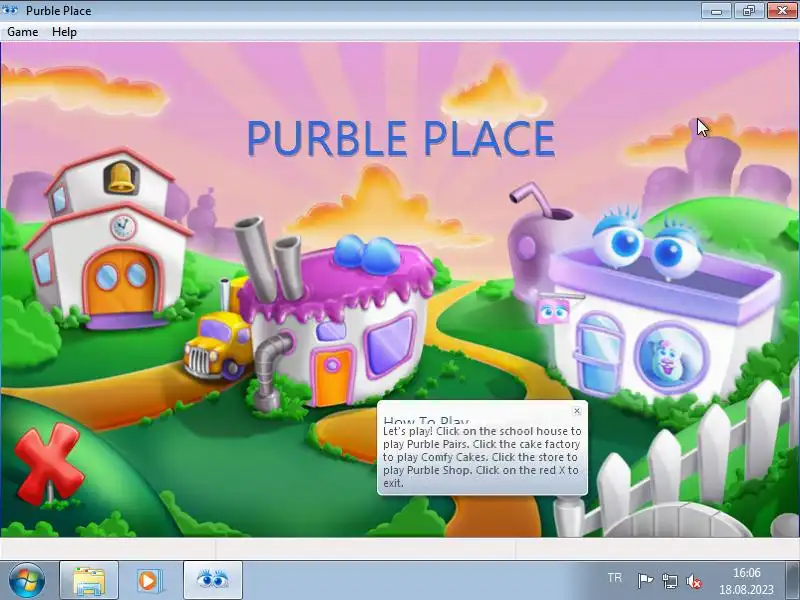
Task: Open the clock showing 16:06
Action: point(746,581)
